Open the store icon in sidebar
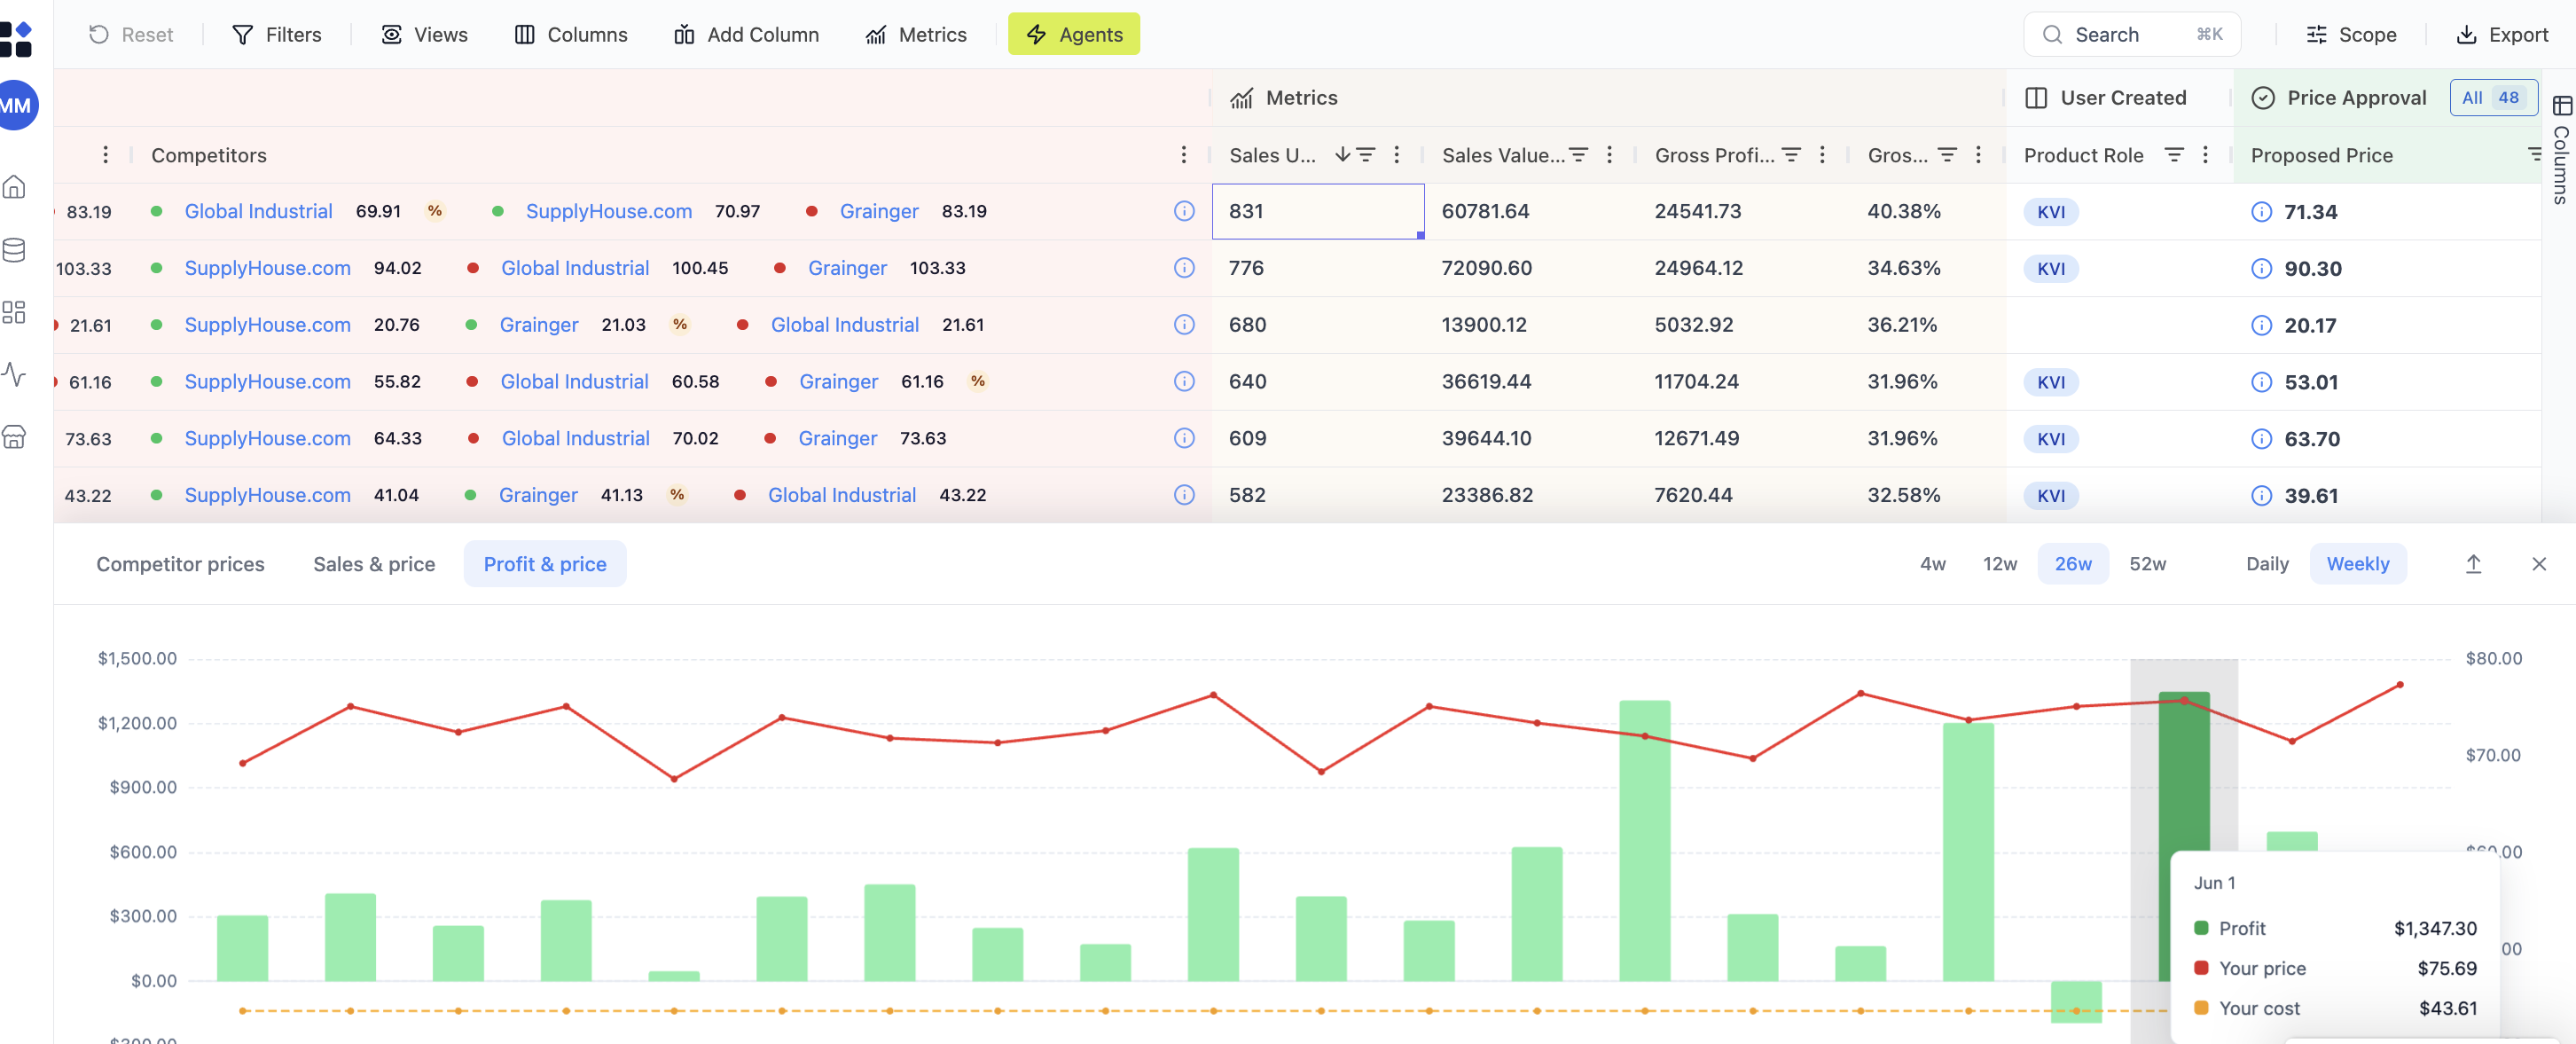 pos(14,437)
